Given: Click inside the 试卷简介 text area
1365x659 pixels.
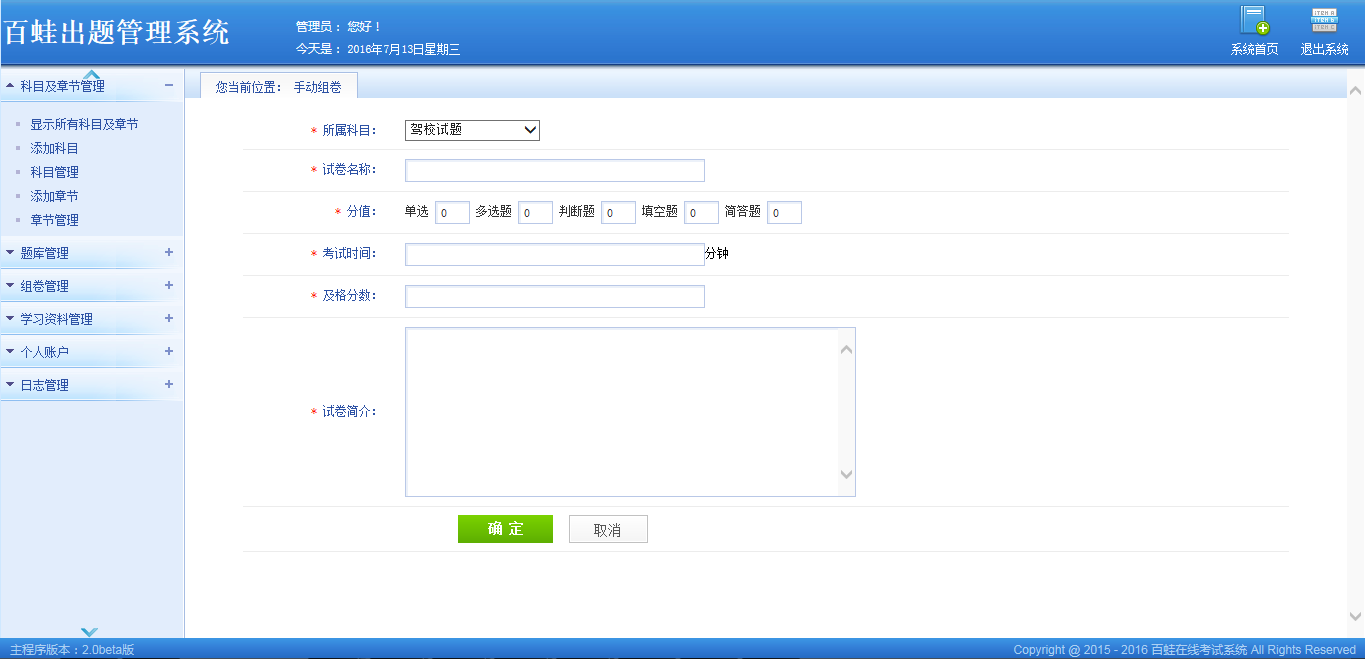Looking at the screenshot, I should pos(620,411).
